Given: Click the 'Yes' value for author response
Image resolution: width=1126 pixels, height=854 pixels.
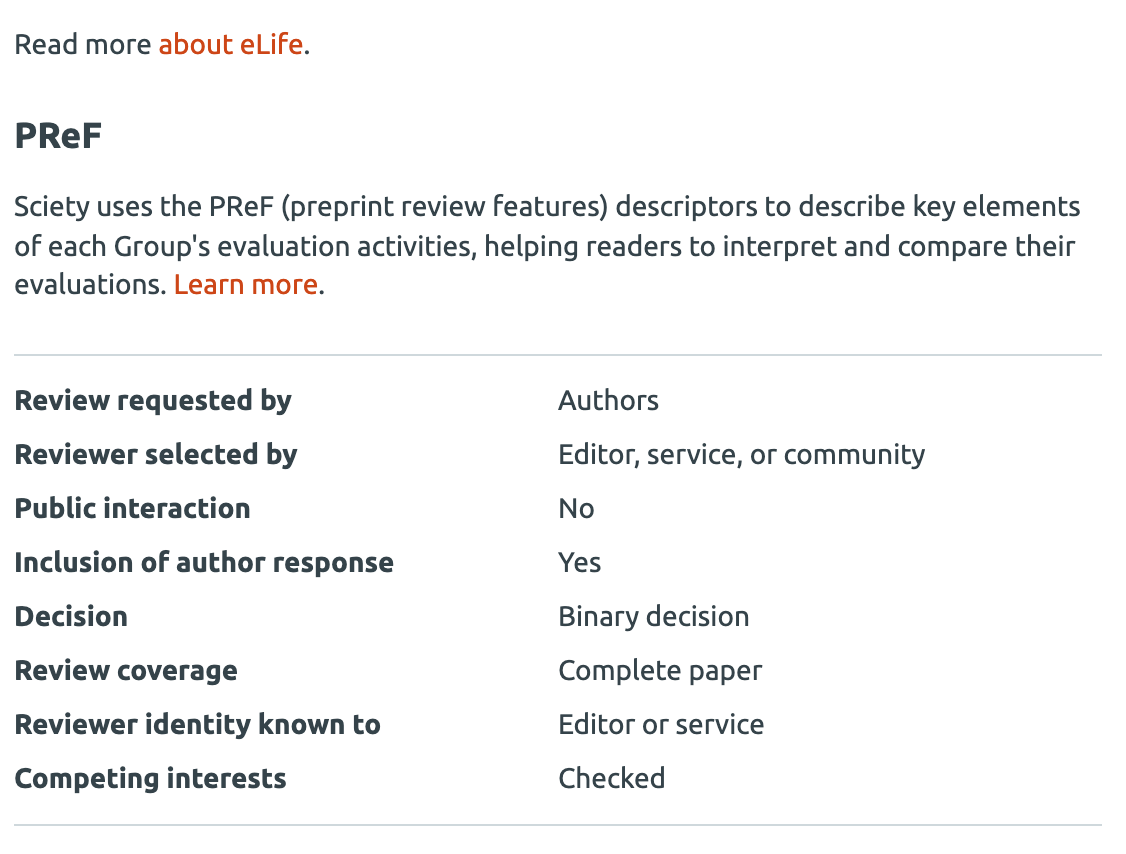Looking at the screenshot, I should 579,563.
